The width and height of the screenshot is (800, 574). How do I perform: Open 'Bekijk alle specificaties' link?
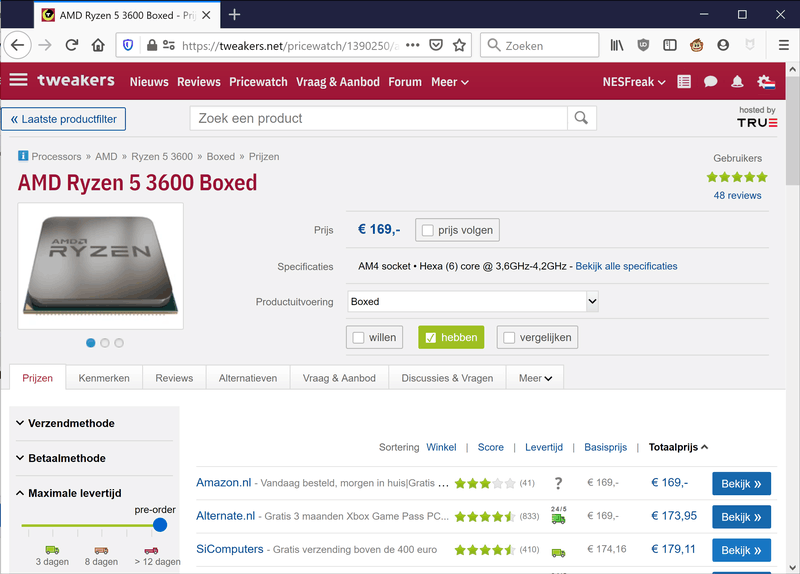[626, 266]
